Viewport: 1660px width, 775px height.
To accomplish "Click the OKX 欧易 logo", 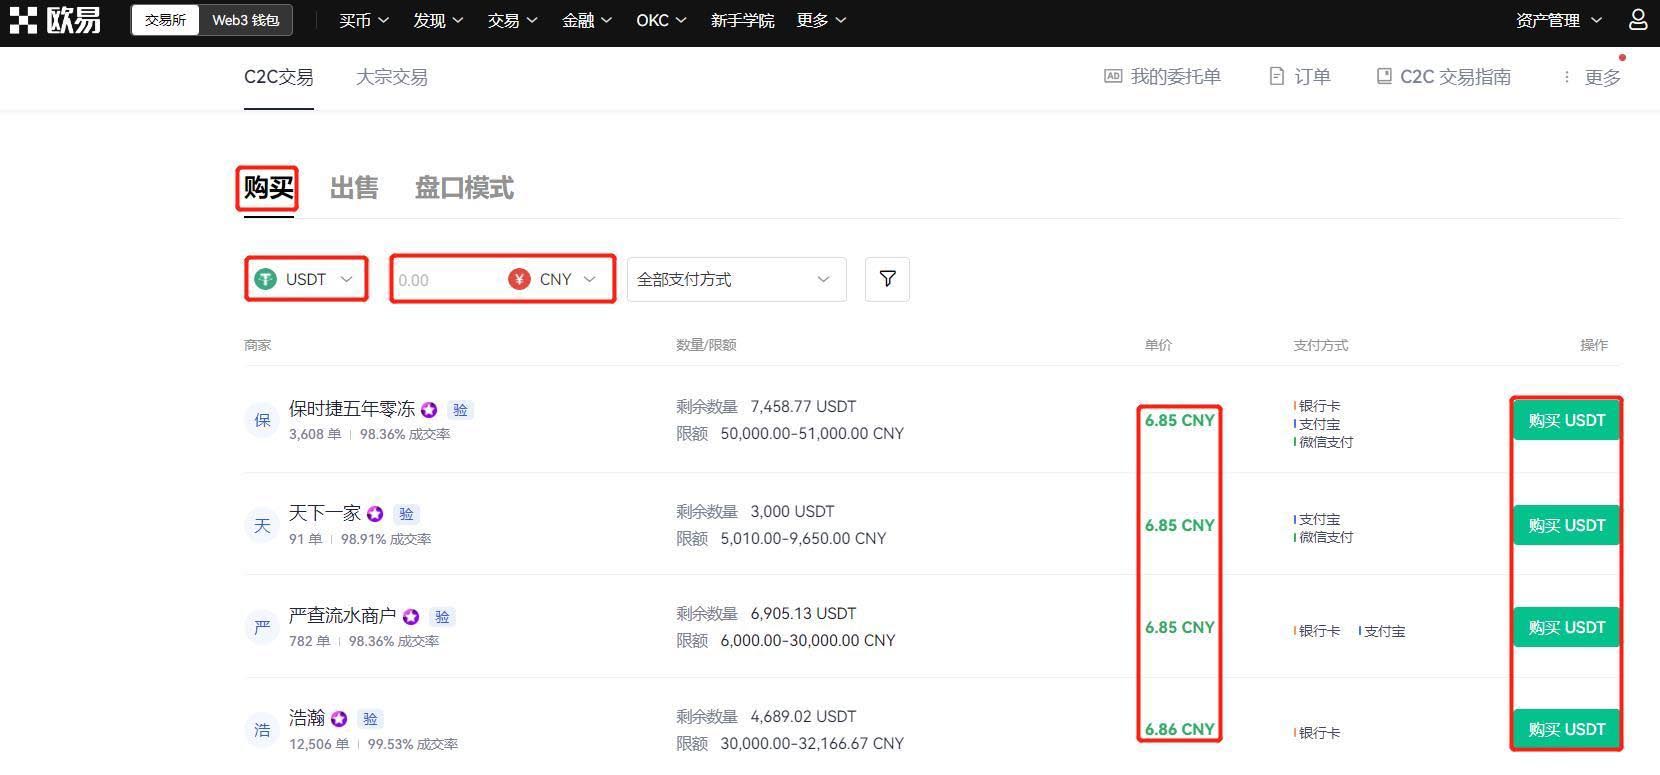I will [x=55, y=20].
